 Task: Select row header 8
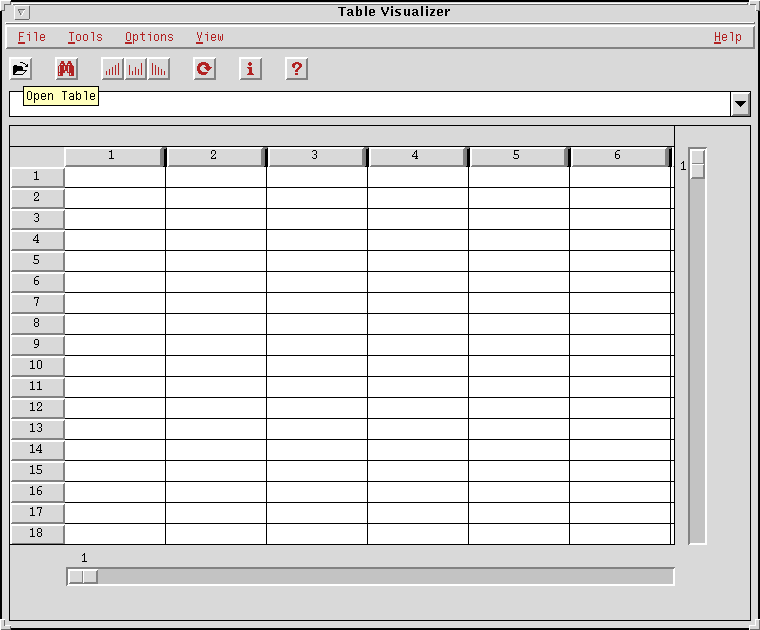[37, 324]
